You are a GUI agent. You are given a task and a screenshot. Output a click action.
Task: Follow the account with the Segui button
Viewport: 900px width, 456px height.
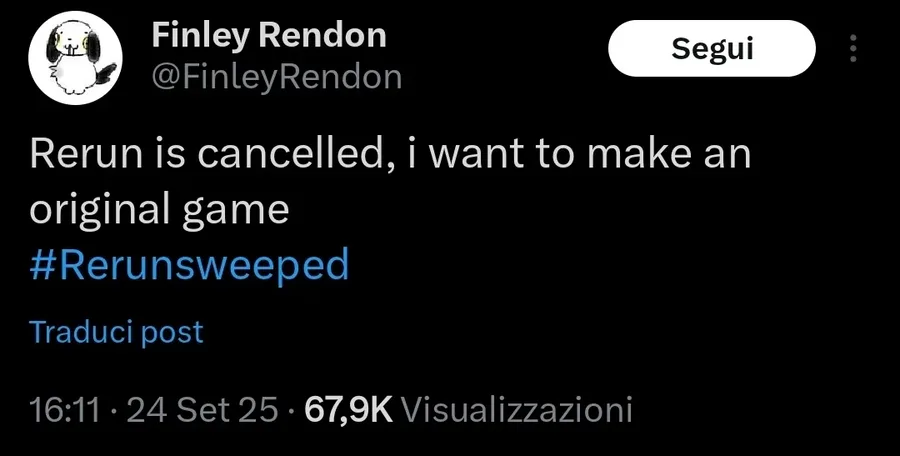[x=711, y=48]
